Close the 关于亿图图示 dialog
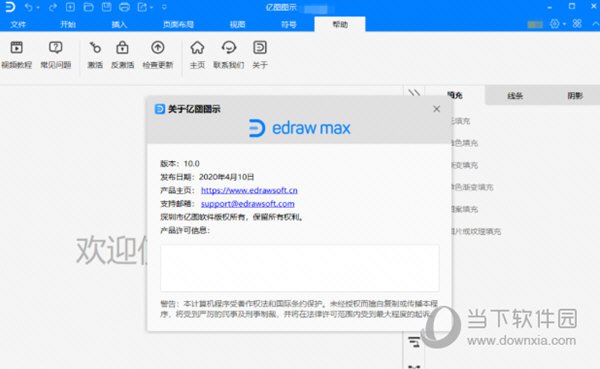The height and width of the screenshot is (369, 600). [436, 109]
